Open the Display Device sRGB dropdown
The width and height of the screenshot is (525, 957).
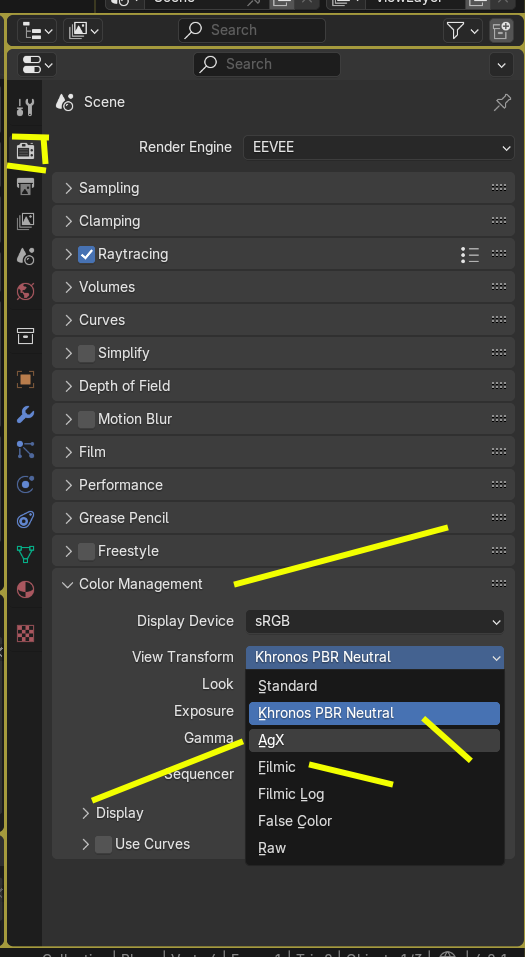[375, 621]
